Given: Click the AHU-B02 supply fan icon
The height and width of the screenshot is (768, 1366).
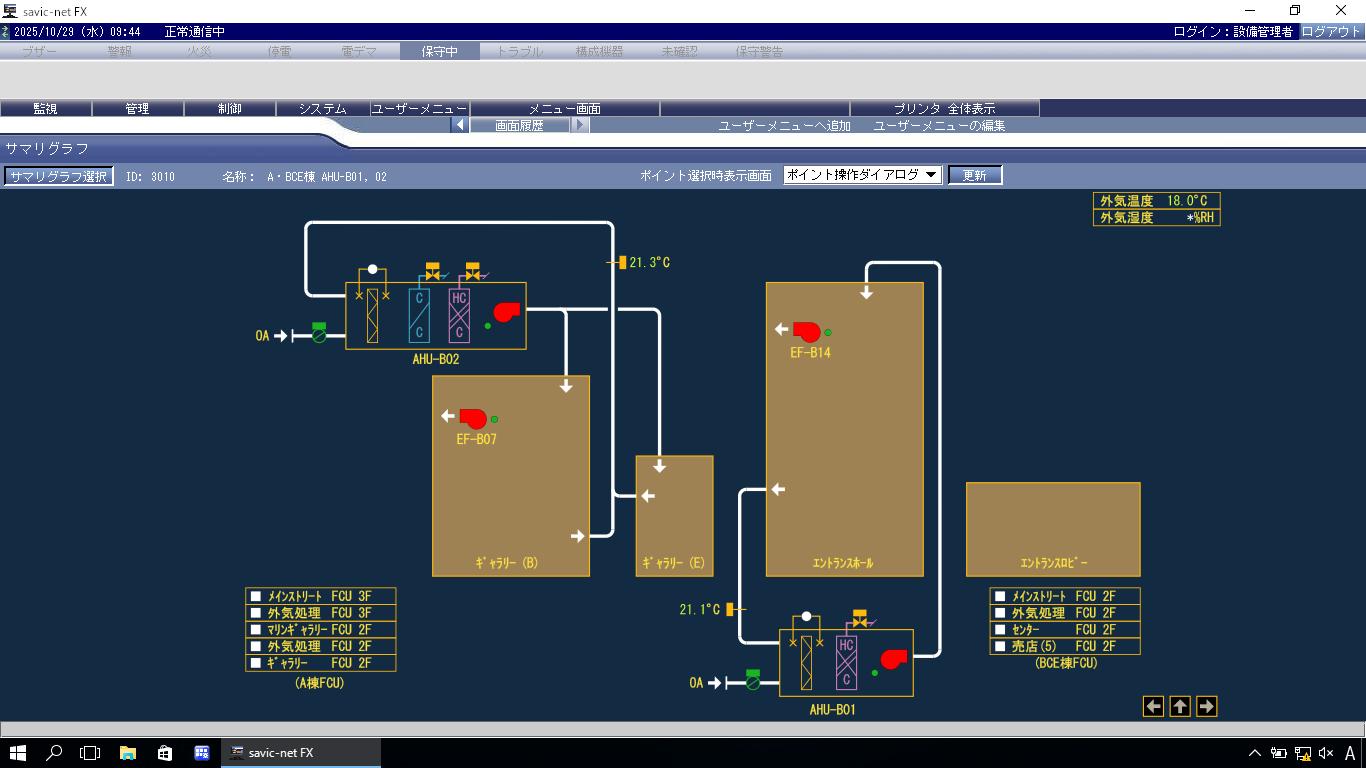Looking at the screenshot, I should (x=507, y=312).
